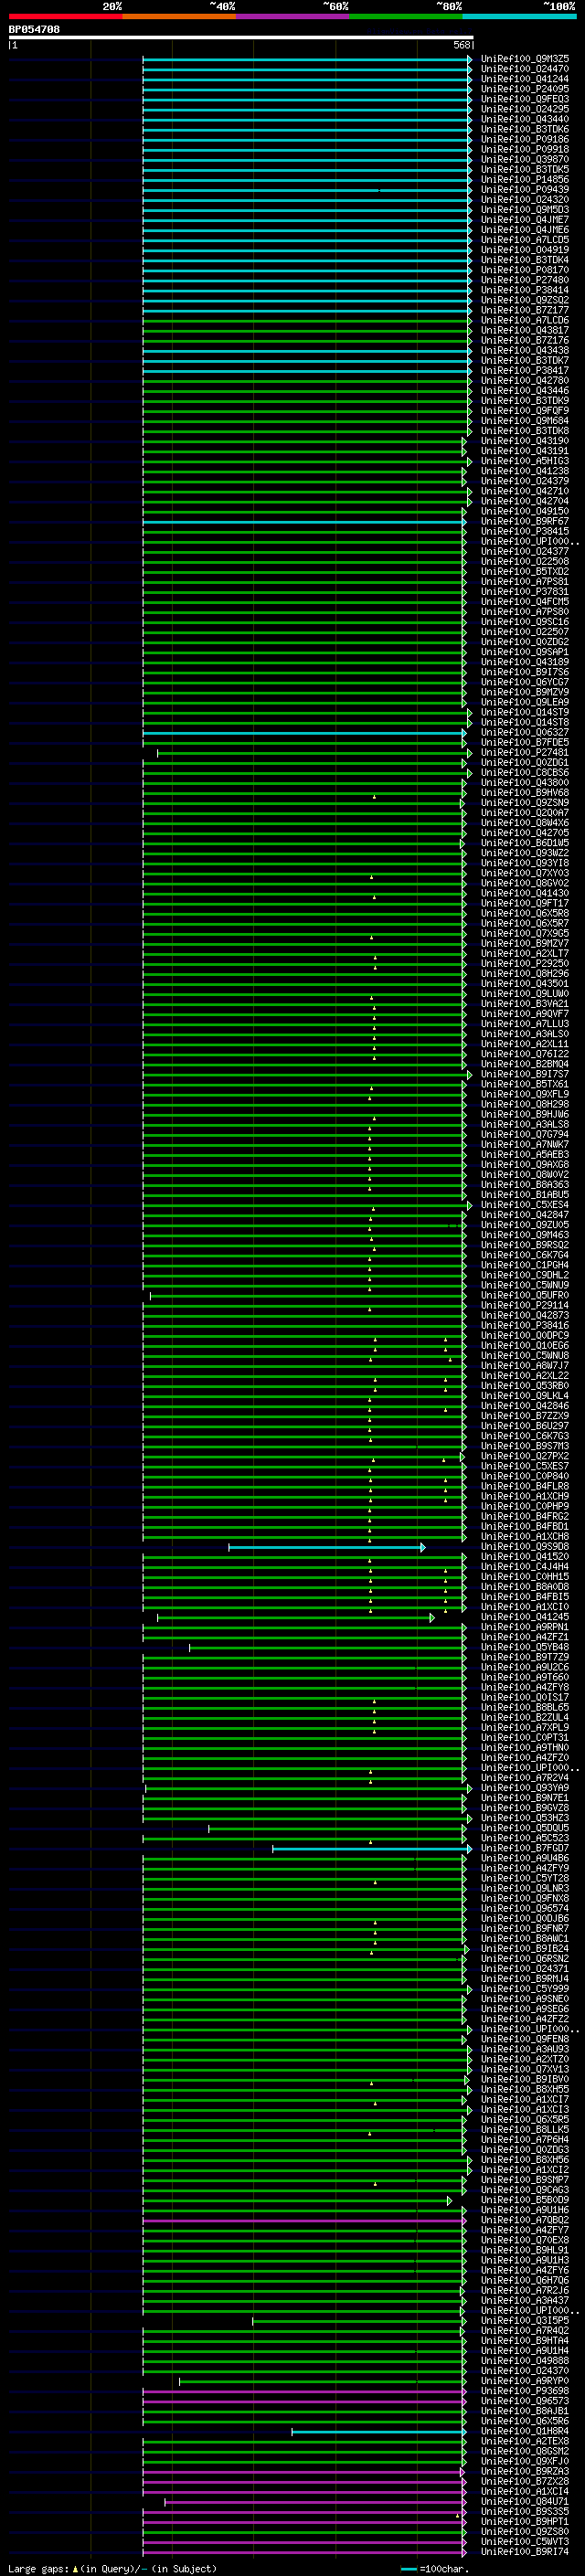
Task: Select label UniRef100_Q5UFR0
Action: point(525,1295)
